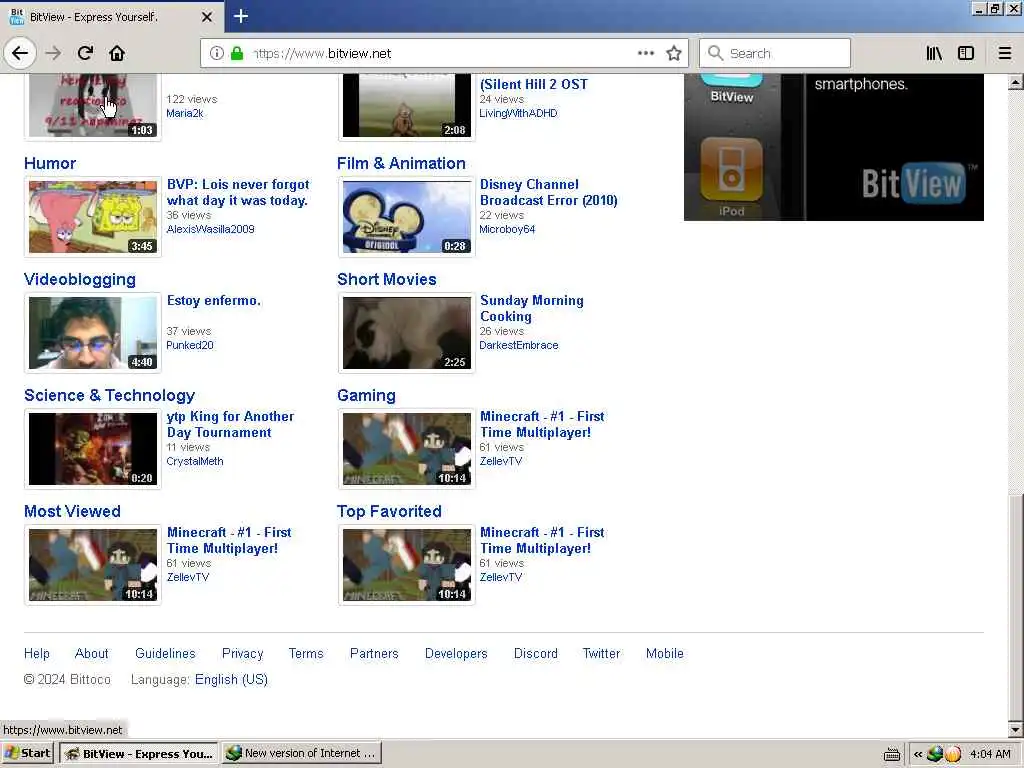Play Sunday Morning Cooking thumbnail
The image size is (1024, 768).
tap(406, 333)
